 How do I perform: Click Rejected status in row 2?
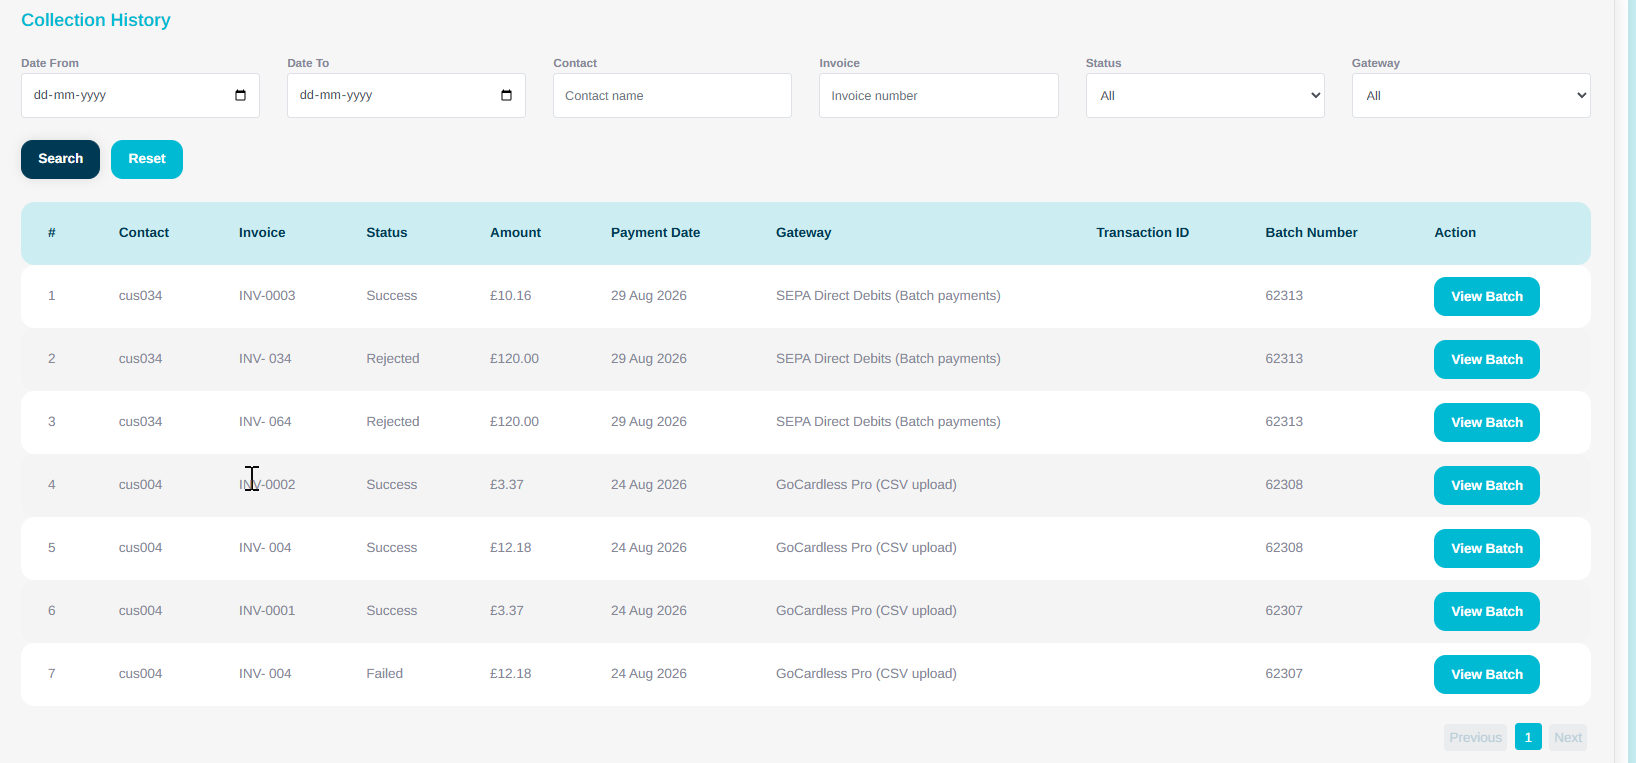coord(393,358)
